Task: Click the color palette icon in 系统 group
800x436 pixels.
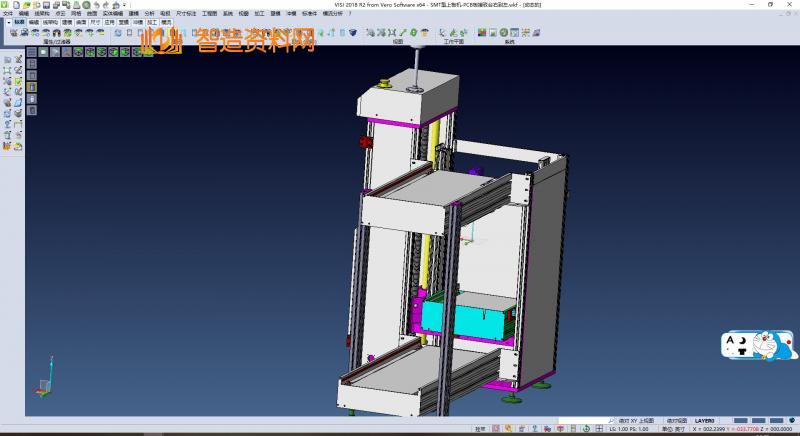Action: tap(482, 33)
